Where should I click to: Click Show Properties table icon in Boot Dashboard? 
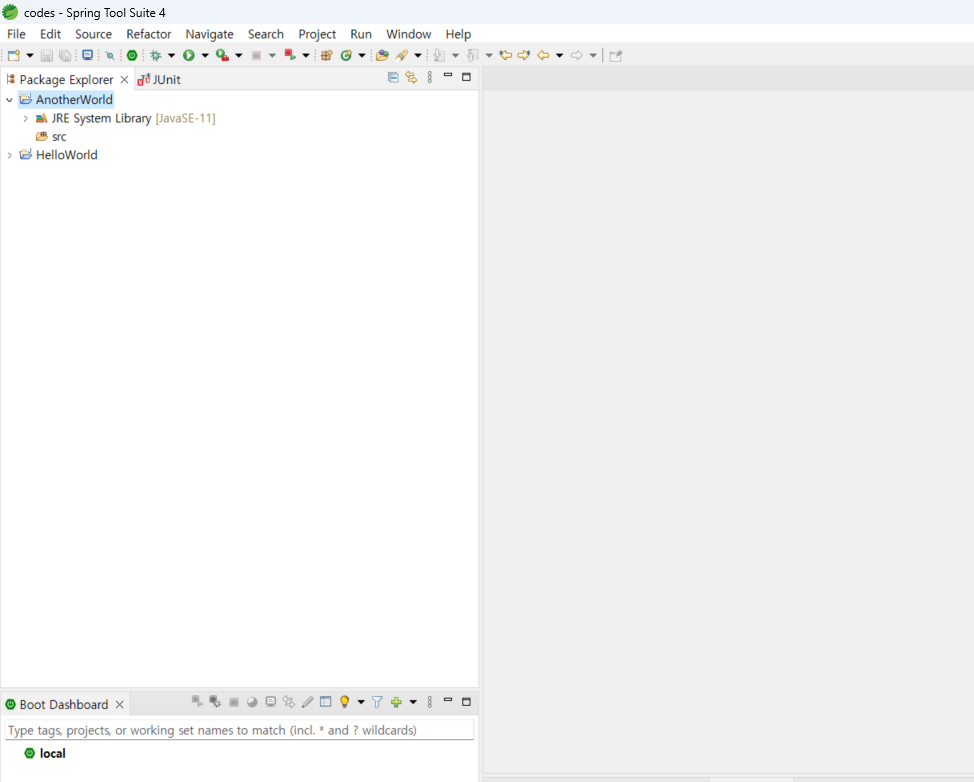pos(325,702)
